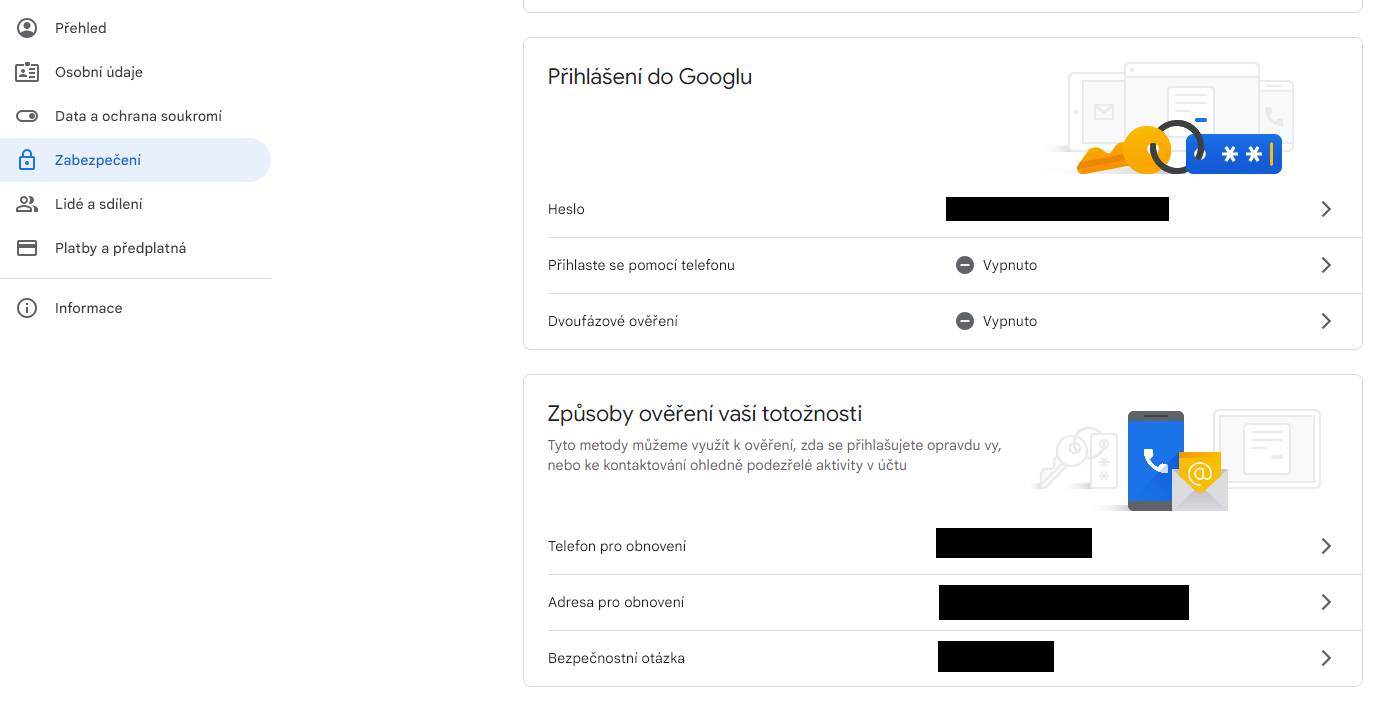
Task: Click the Vypnuto status icon for Dvoufázové ověření
Action: coord(965,321)
